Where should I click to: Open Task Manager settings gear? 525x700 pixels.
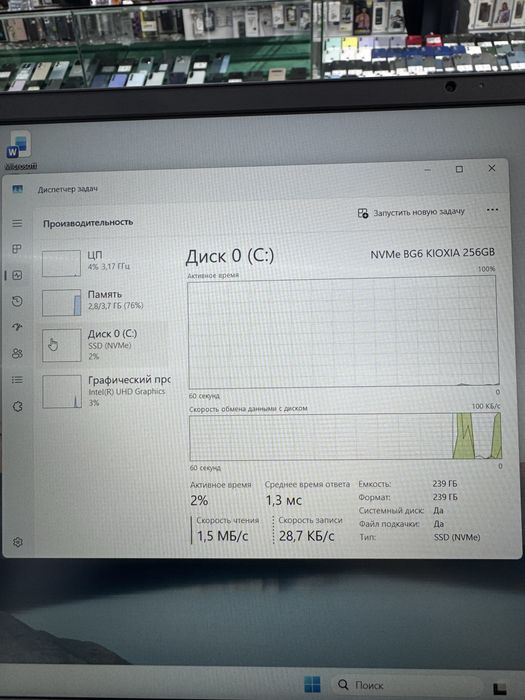(x=18, y=542)
